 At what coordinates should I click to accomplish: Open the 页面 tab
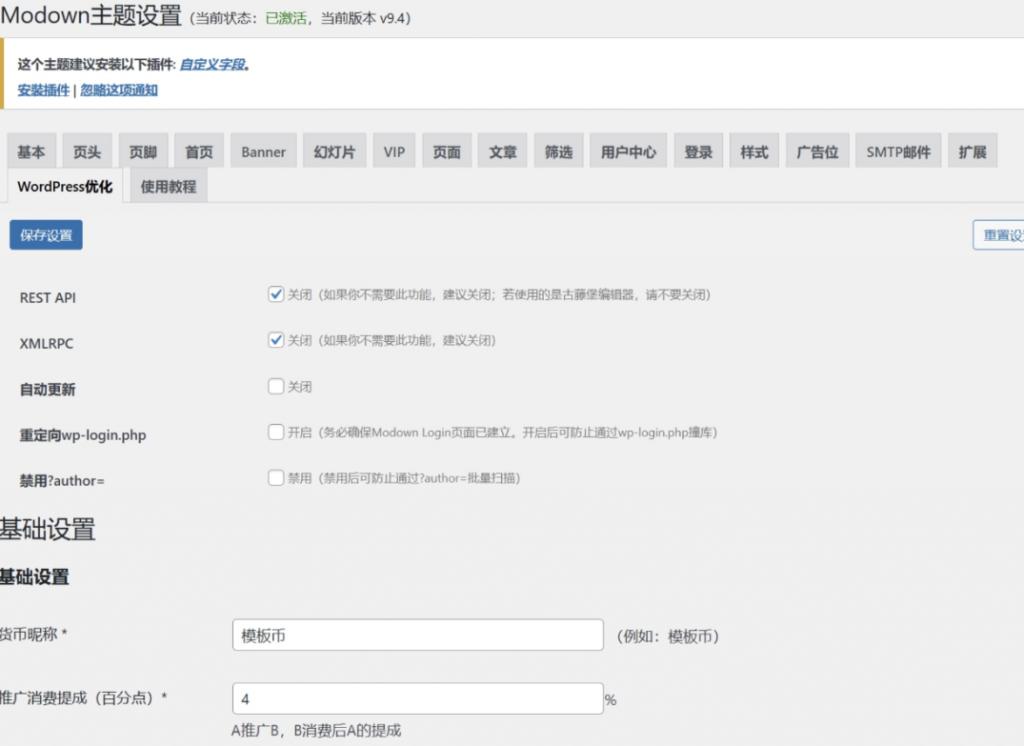pos(447,152)
